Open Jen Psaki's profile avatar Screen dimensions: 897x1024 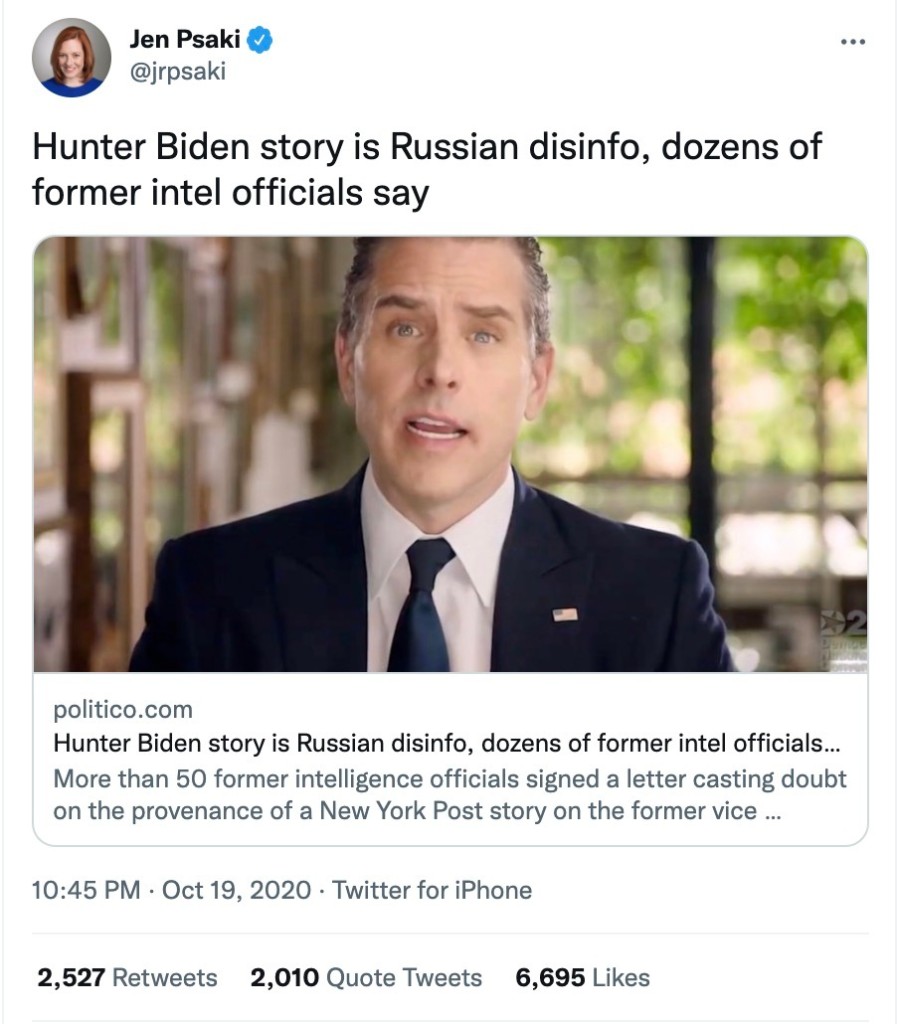pos(71,57)
